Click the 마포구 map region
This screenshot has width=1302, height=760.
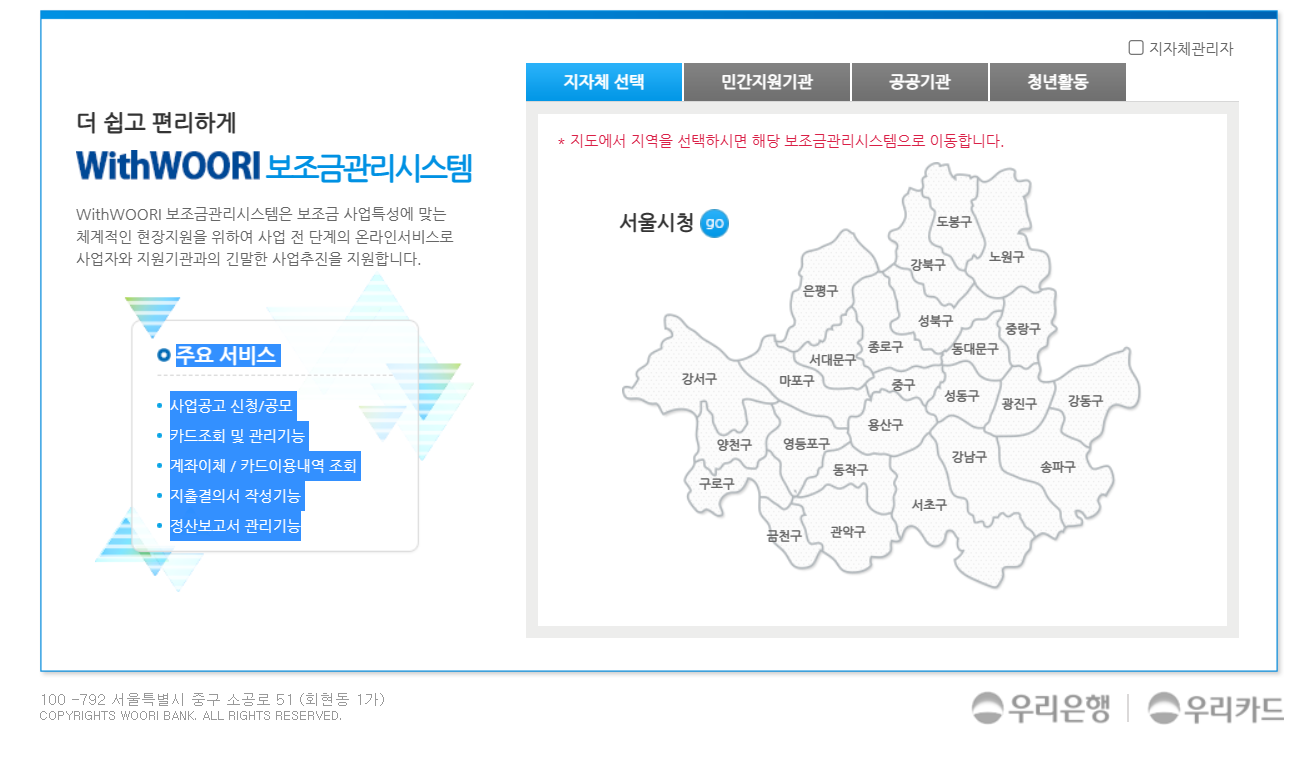pos(795,380)
